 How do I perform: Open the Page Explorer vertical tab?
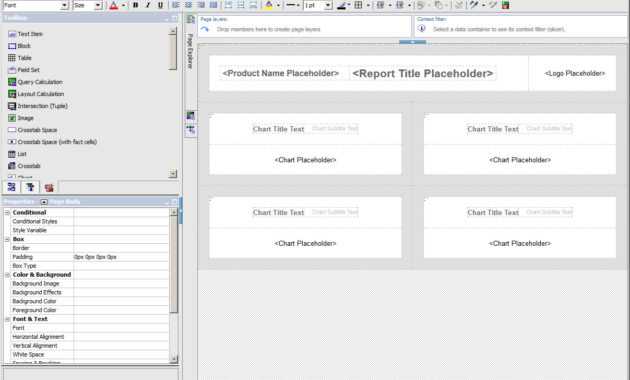190,51
